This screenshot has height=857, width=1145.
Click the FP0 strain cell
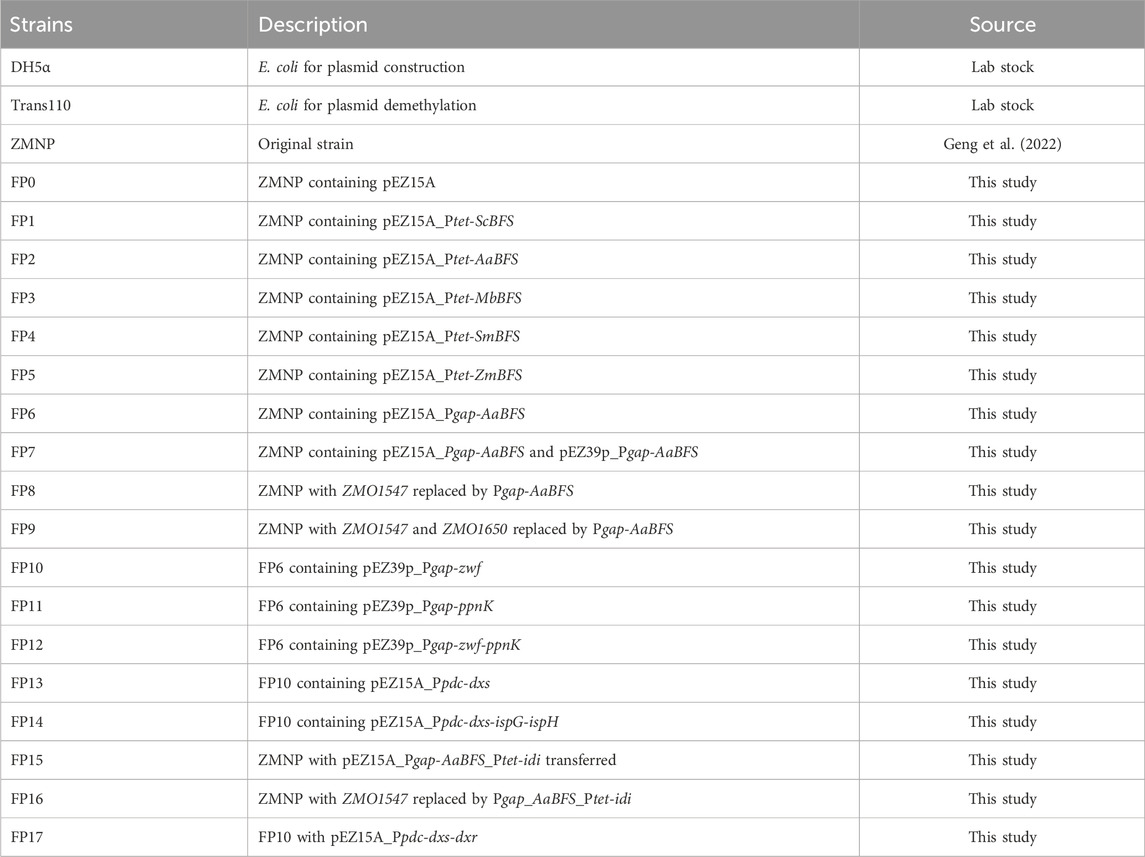point(123,182)
